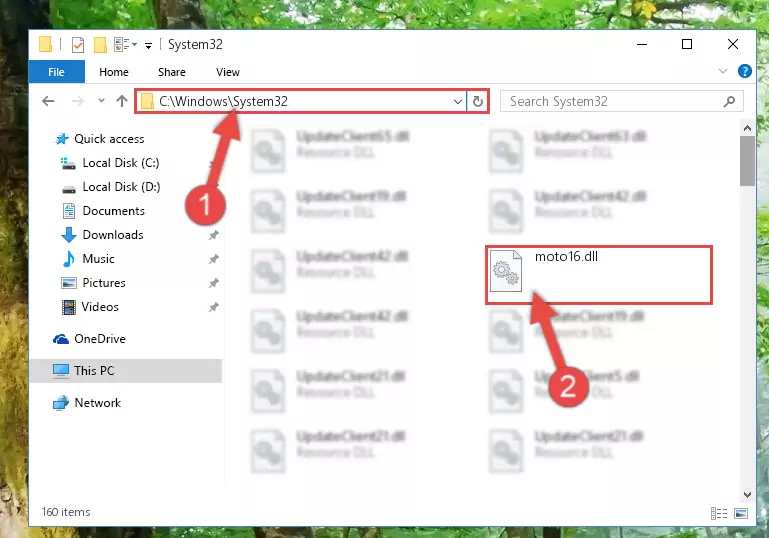Click the Videos film icon in sidebar
Screen dimensions: 769x538
click(69, 307)
